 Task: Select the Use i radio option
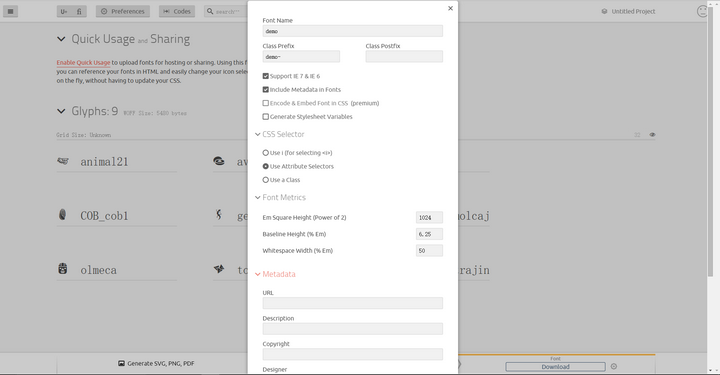(265, 153)
